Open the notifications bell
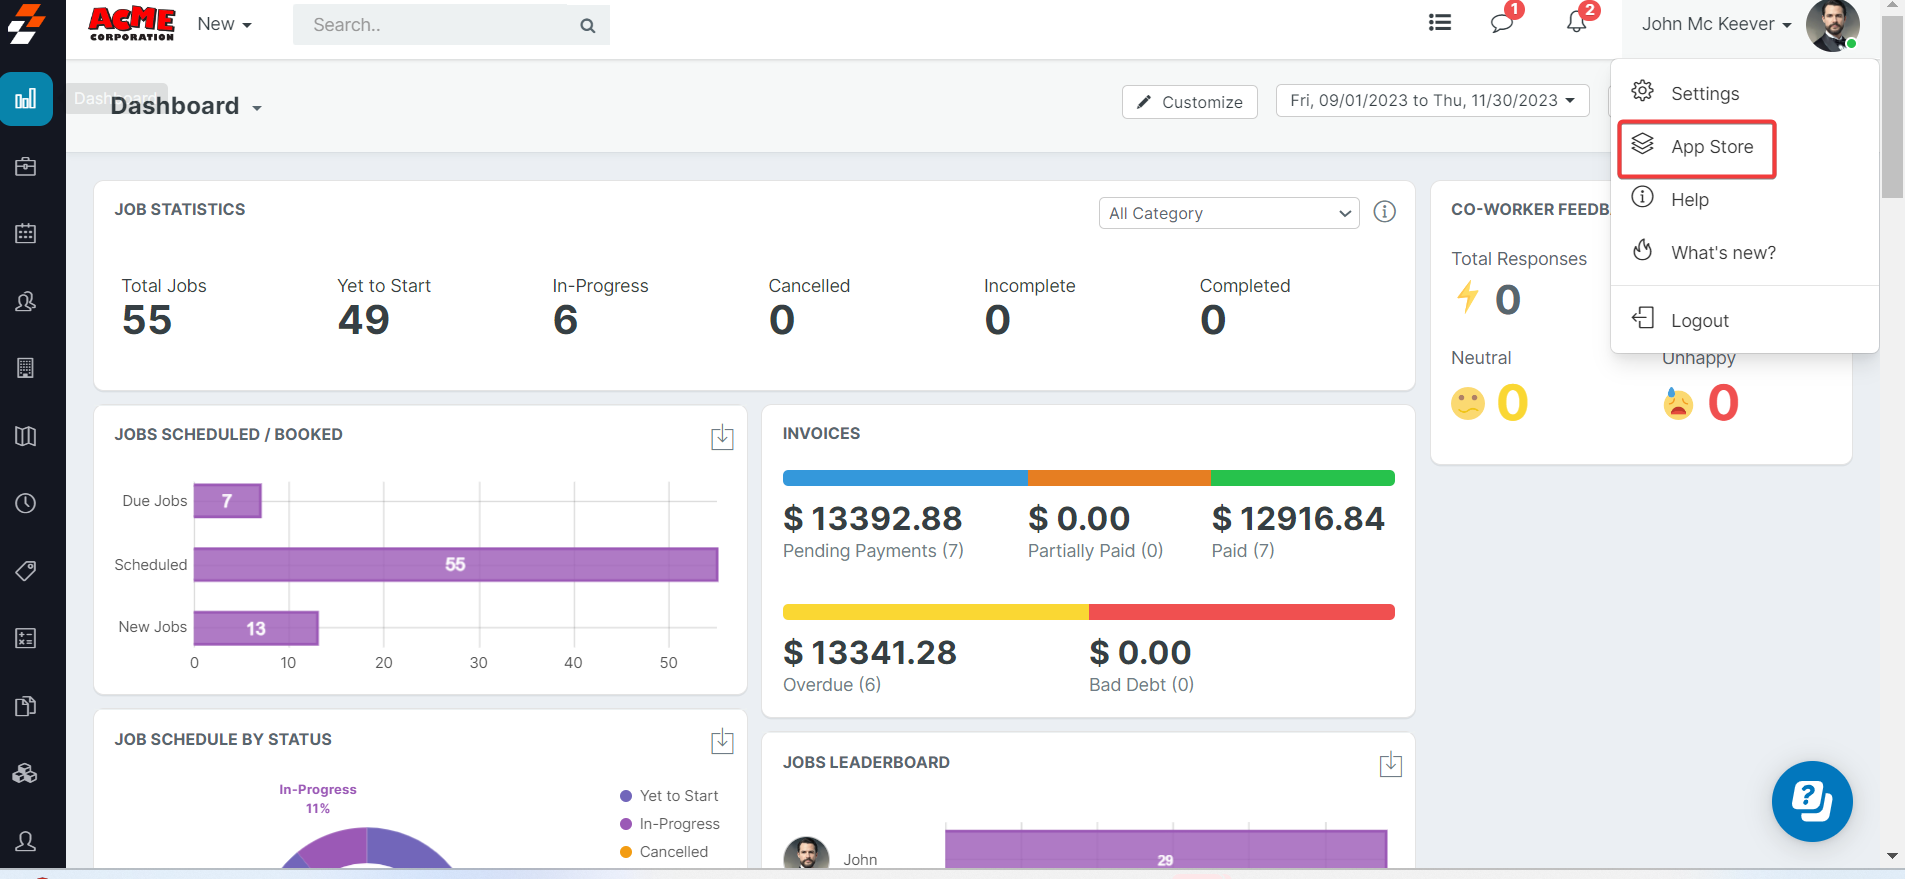The height and width of the screenshot is (879, 1905). pyautogui.click(x=1576, y=23)
